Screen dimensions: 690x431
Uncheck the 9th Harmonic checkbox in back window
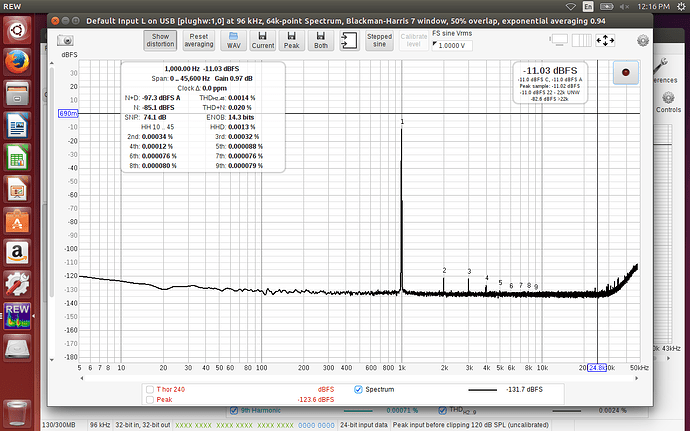click(234, 410)
